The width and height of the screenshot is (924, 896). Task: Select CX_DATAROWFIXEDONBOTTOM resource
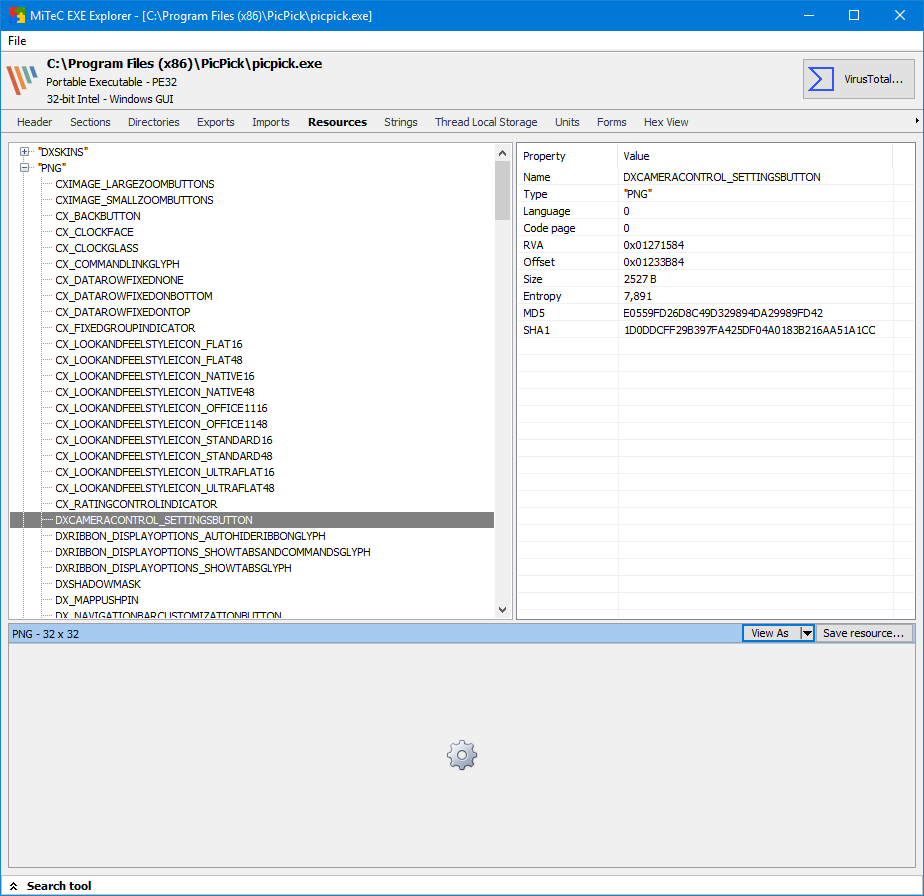pyautogui.click(x=134, y=295)
